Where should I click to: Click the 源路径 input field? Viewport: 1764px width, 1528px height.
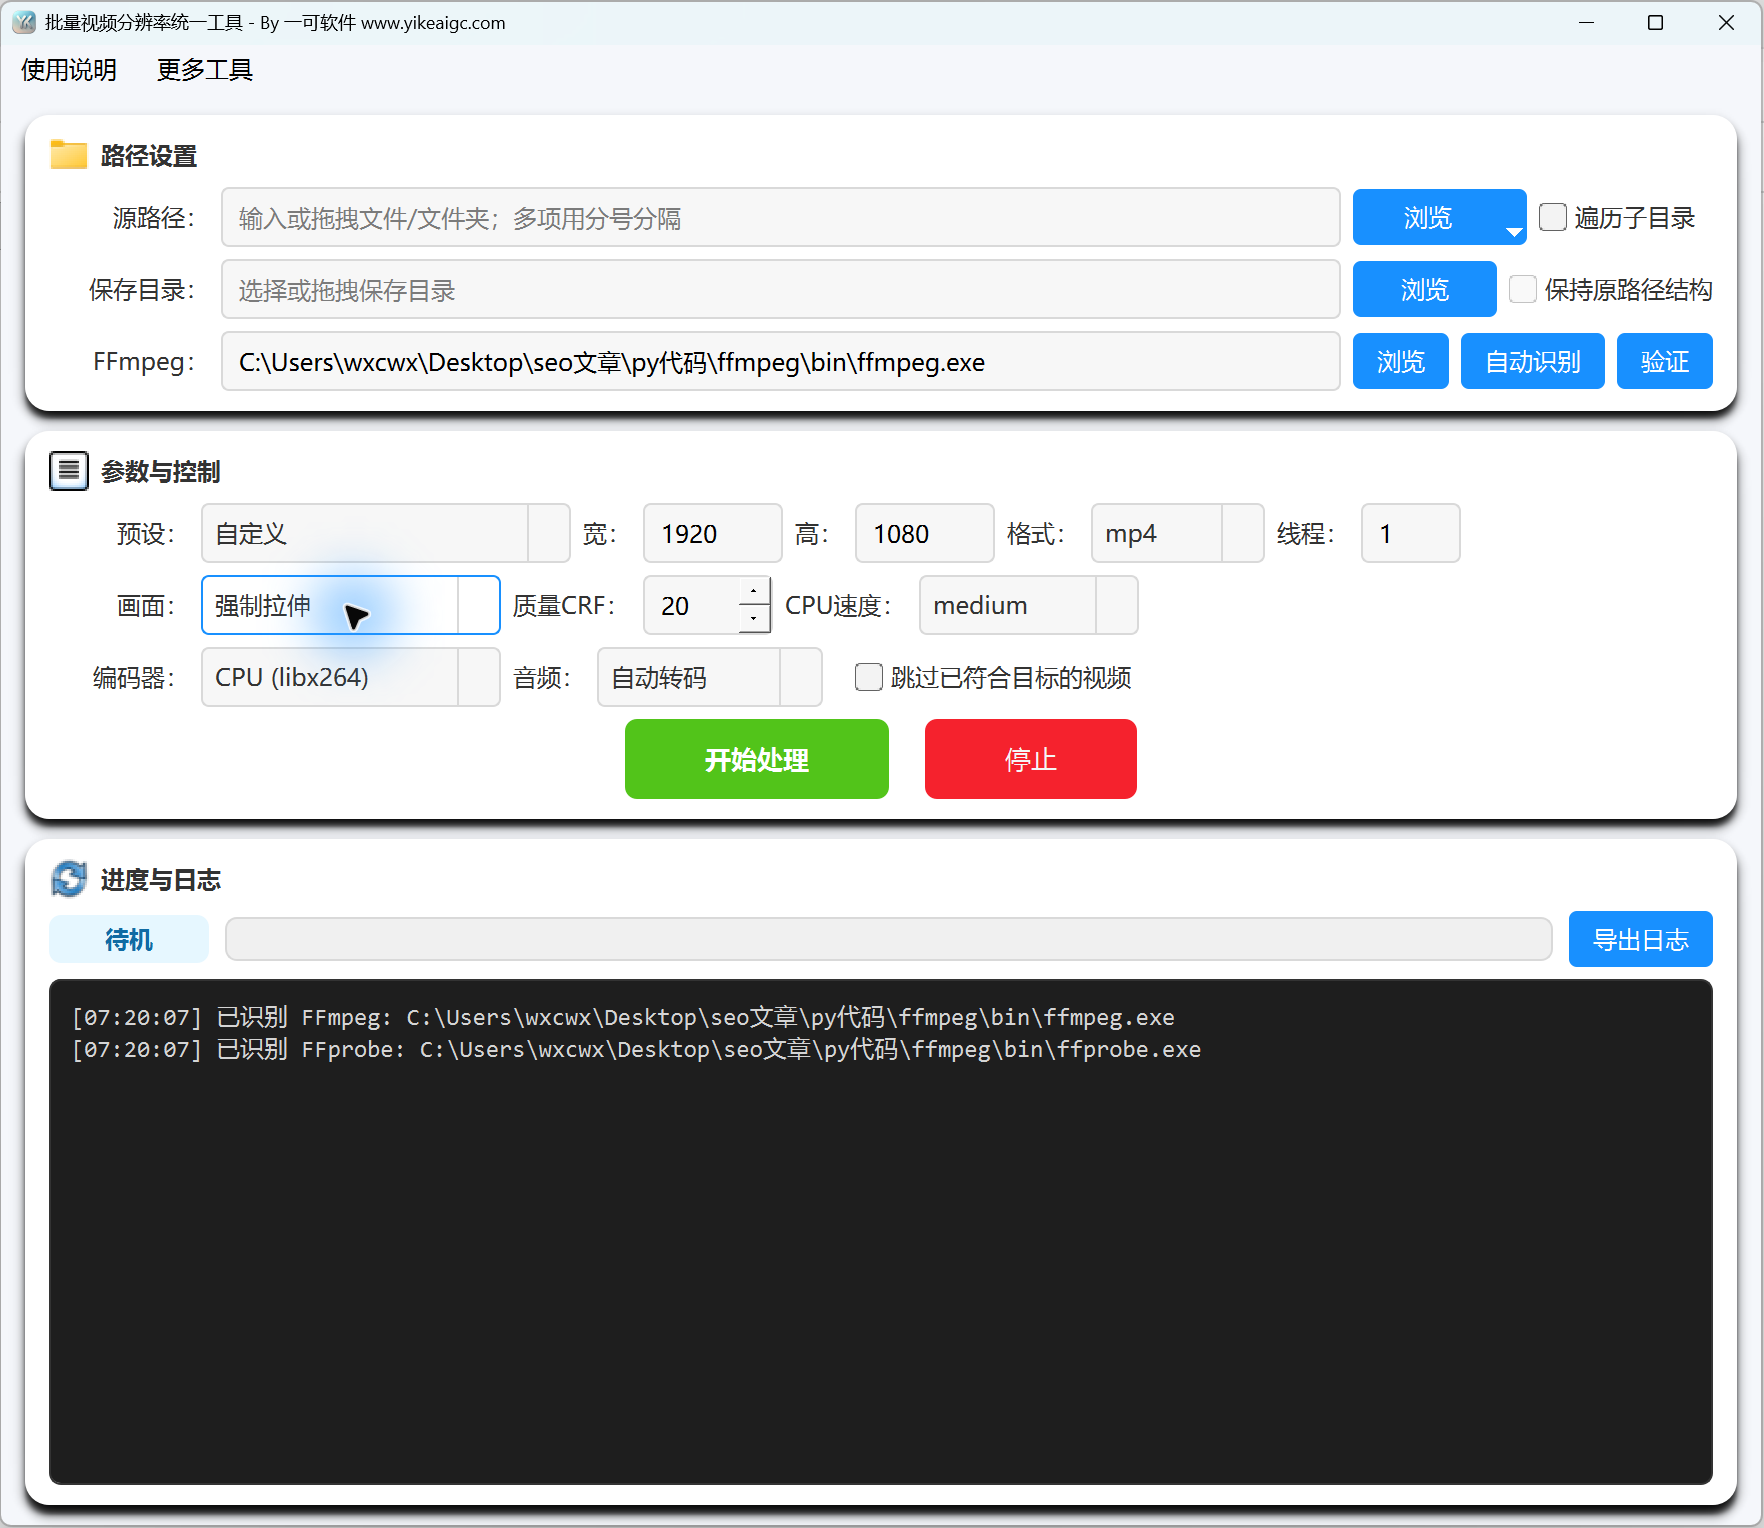[x=781, y=217]
